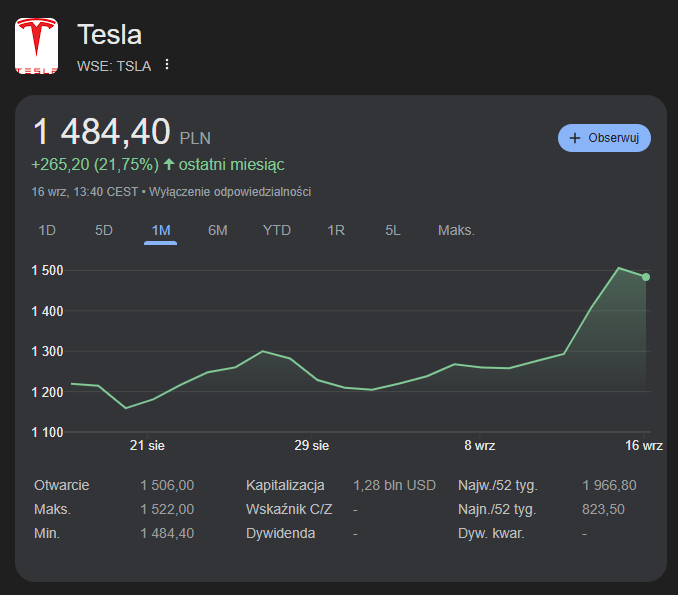Open the three-dot options menu beside WSE: TSLA
The width and height of the screenshot is (678, 595).
[167, 65]
